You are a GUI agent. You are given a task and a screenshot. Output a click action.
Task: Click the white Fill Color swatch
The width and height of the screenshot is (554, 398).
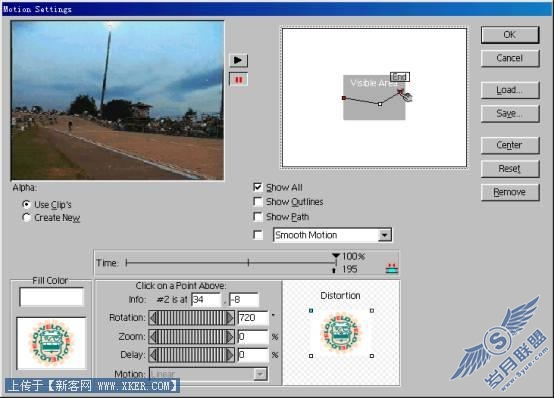coord(52,297)
